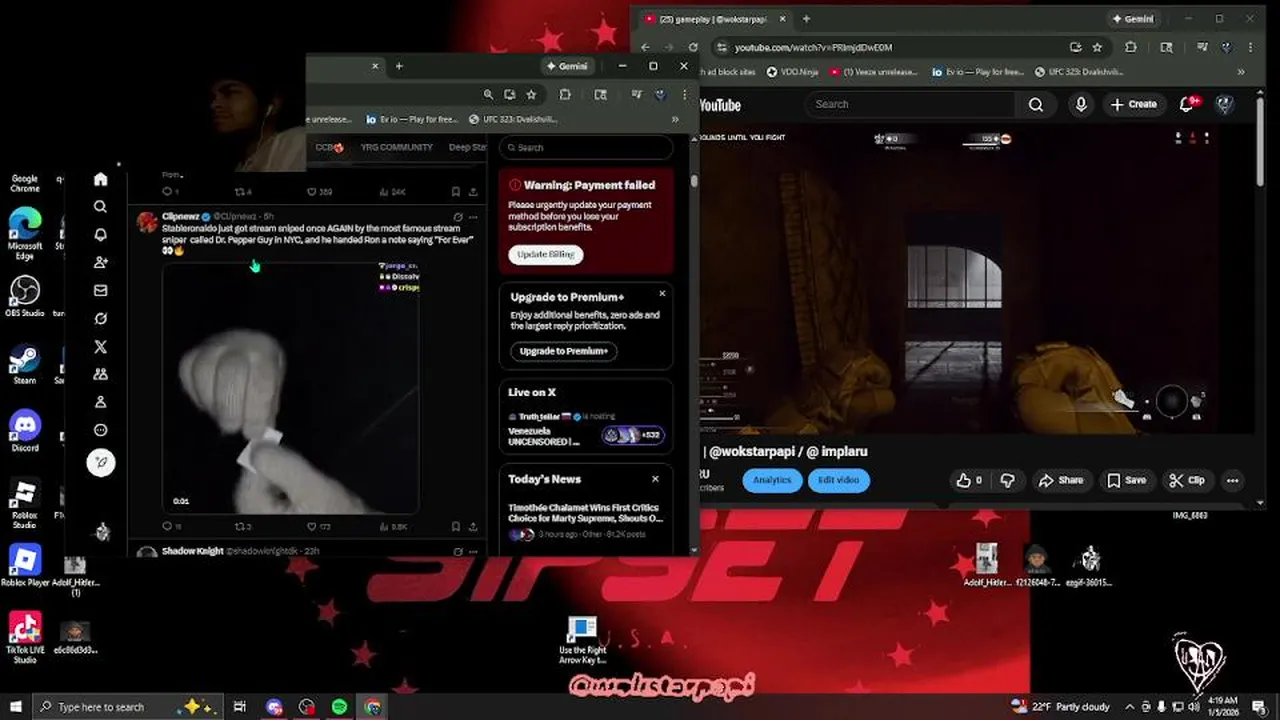Switch to YRG COMMUNITY tab on X
This screenshot has width=1280, height=720.
(397, 147)
